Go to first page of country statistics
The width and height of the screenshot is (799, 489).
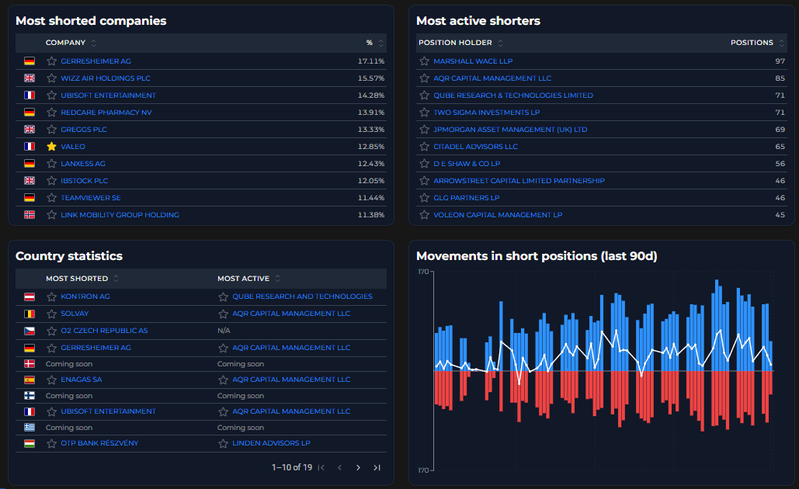pyautogui.click(x=321, y=468)
